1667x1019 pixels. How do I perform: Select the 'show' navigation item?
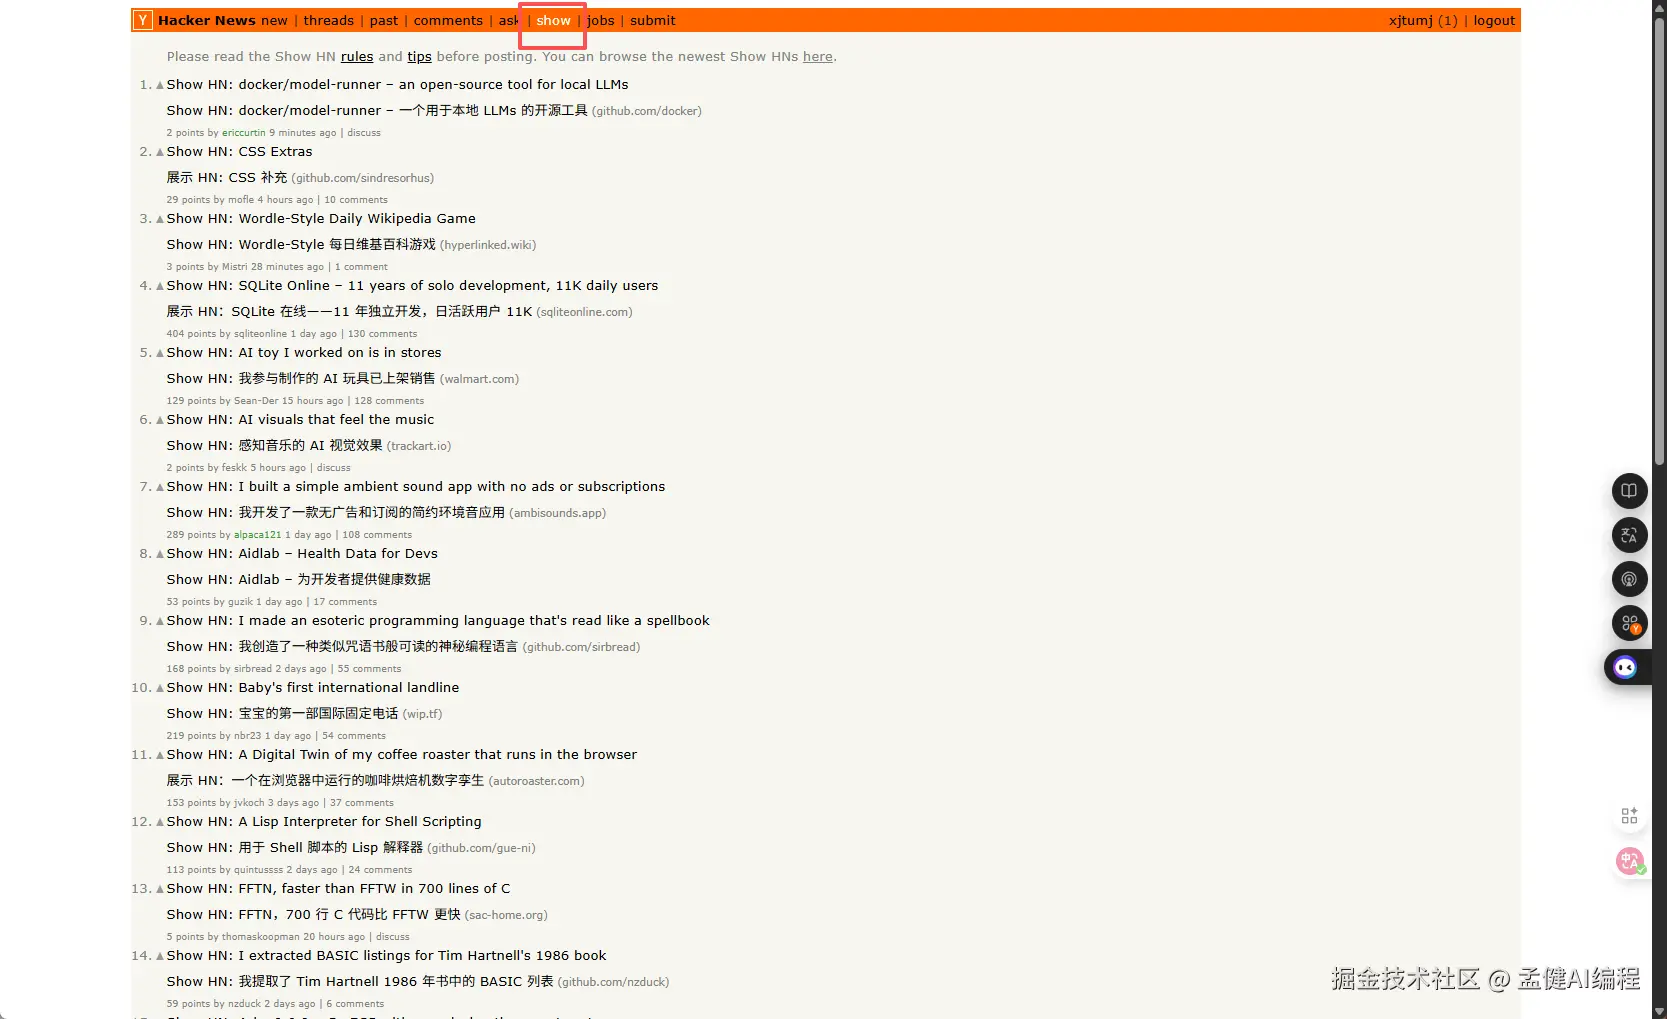(553, 20)
